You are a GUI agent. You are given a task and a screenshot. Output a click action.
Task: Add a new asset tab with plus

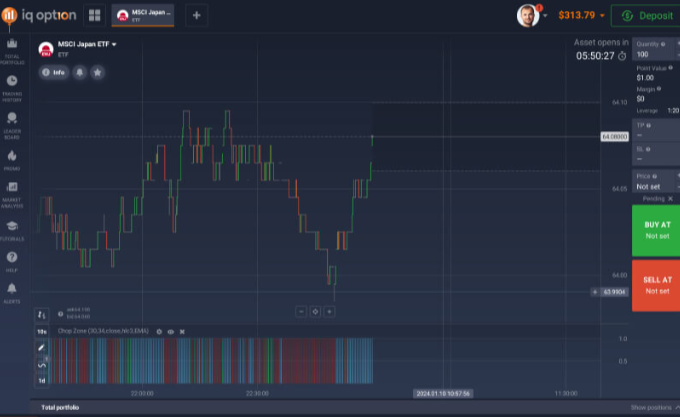point(196,15)
